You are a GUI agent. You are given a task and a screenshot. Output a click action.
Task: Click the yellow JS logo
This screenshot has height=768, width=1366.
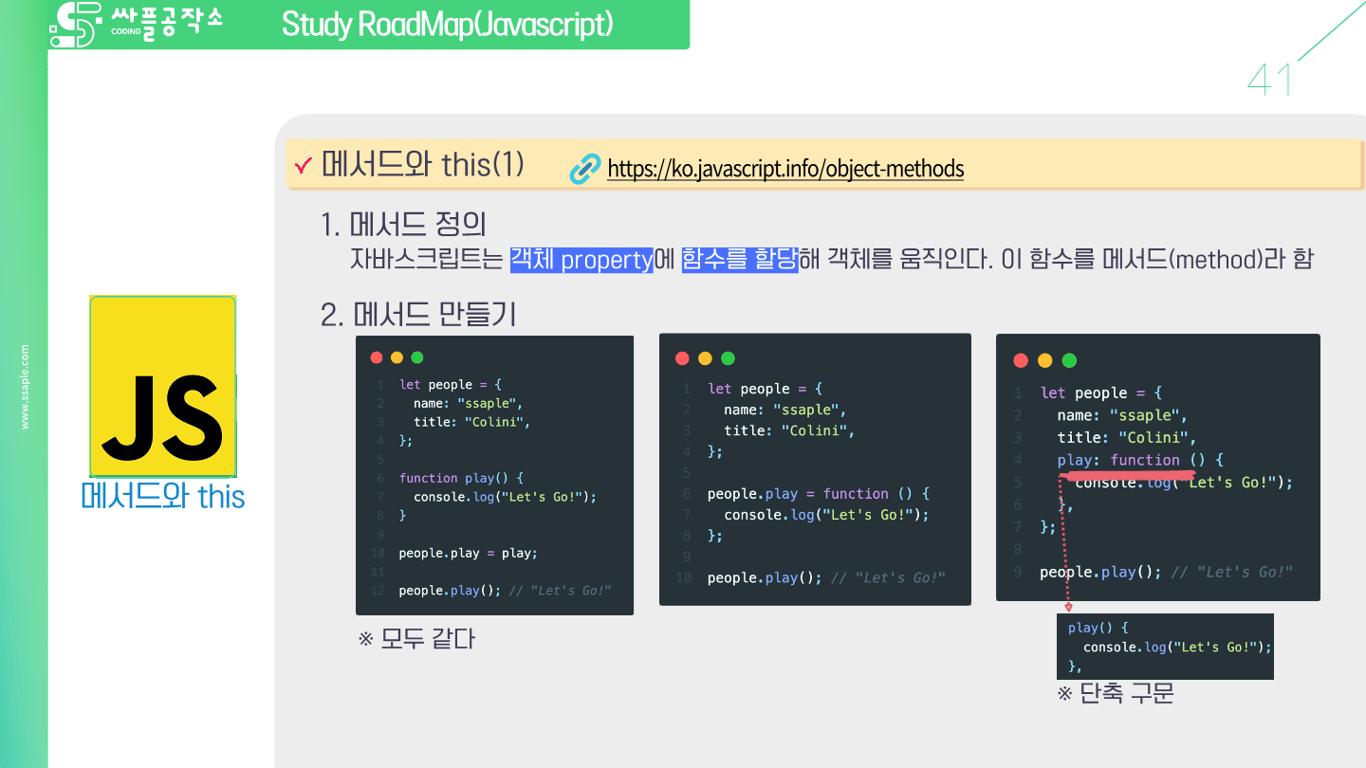click(162, 385)
